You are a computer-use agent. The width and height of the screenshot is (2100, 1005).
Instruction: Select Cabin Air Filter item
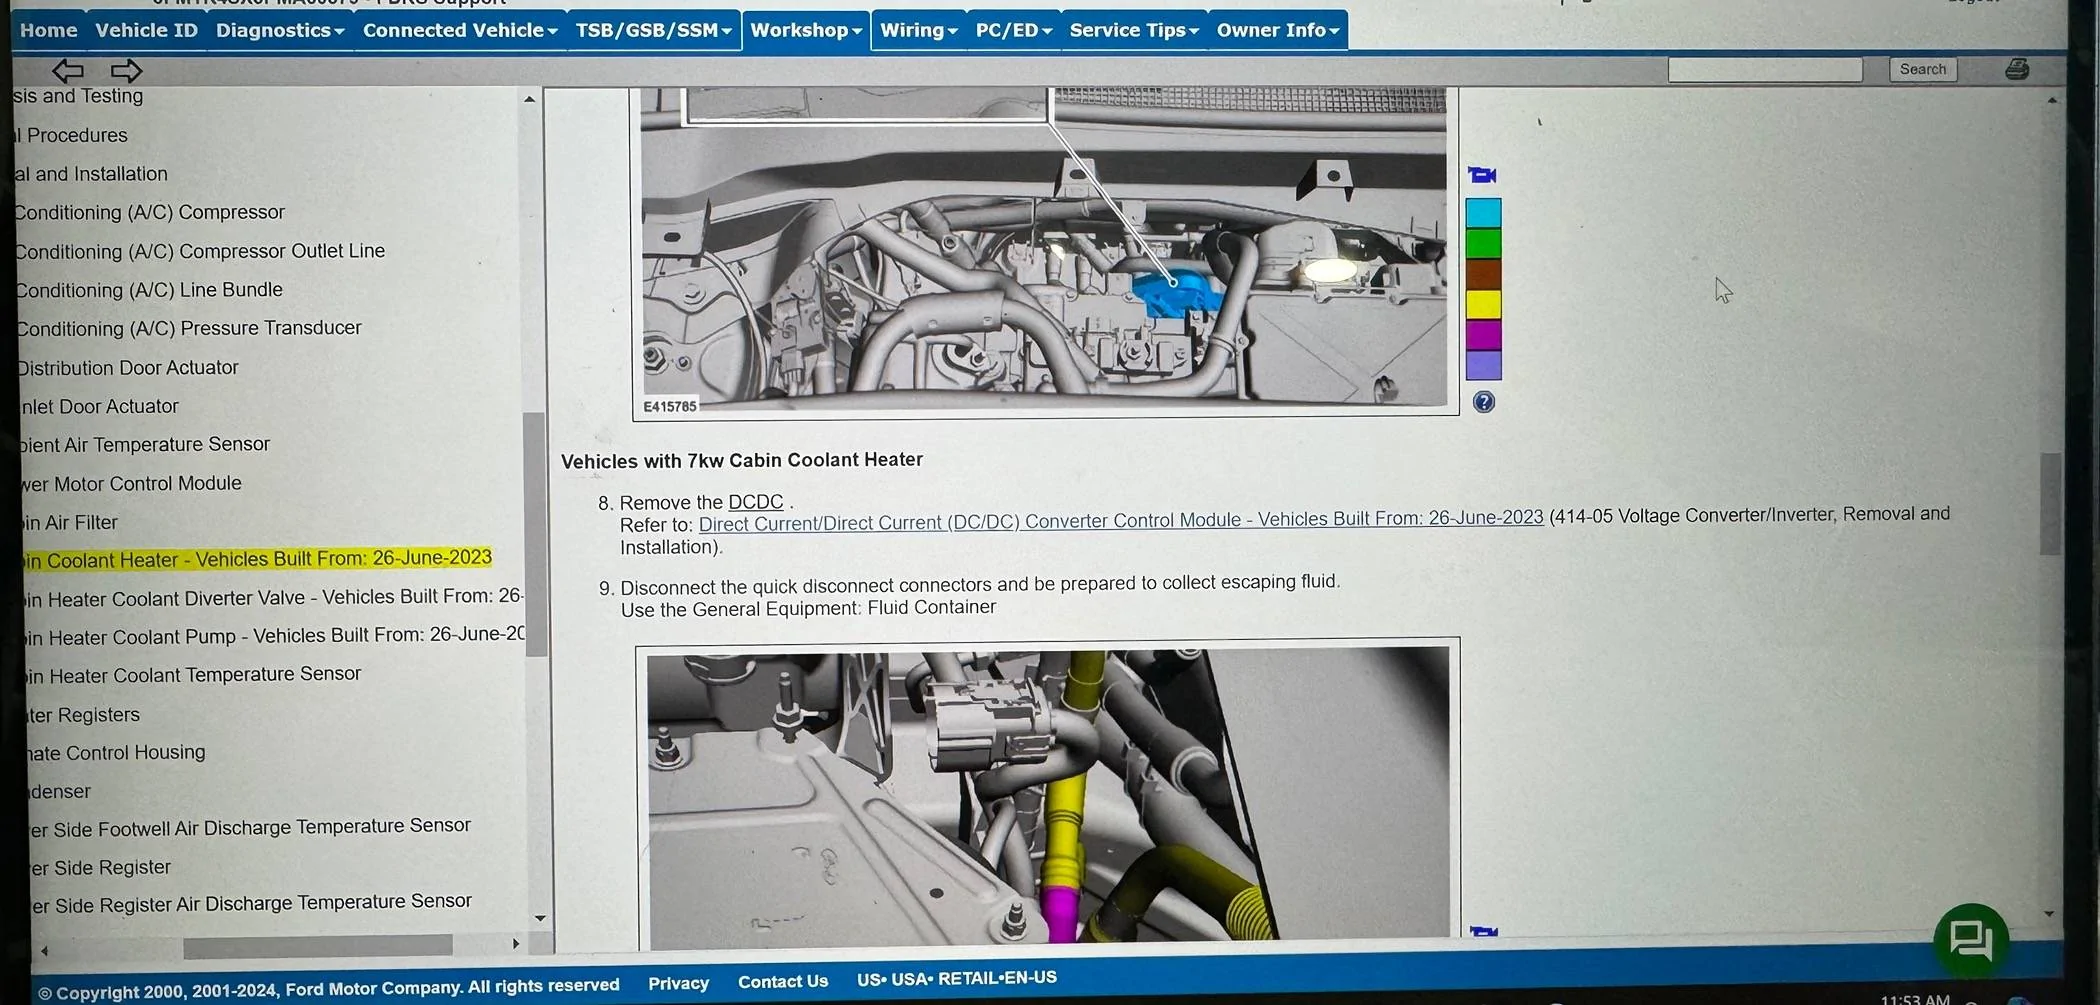[x=69, y=523]
